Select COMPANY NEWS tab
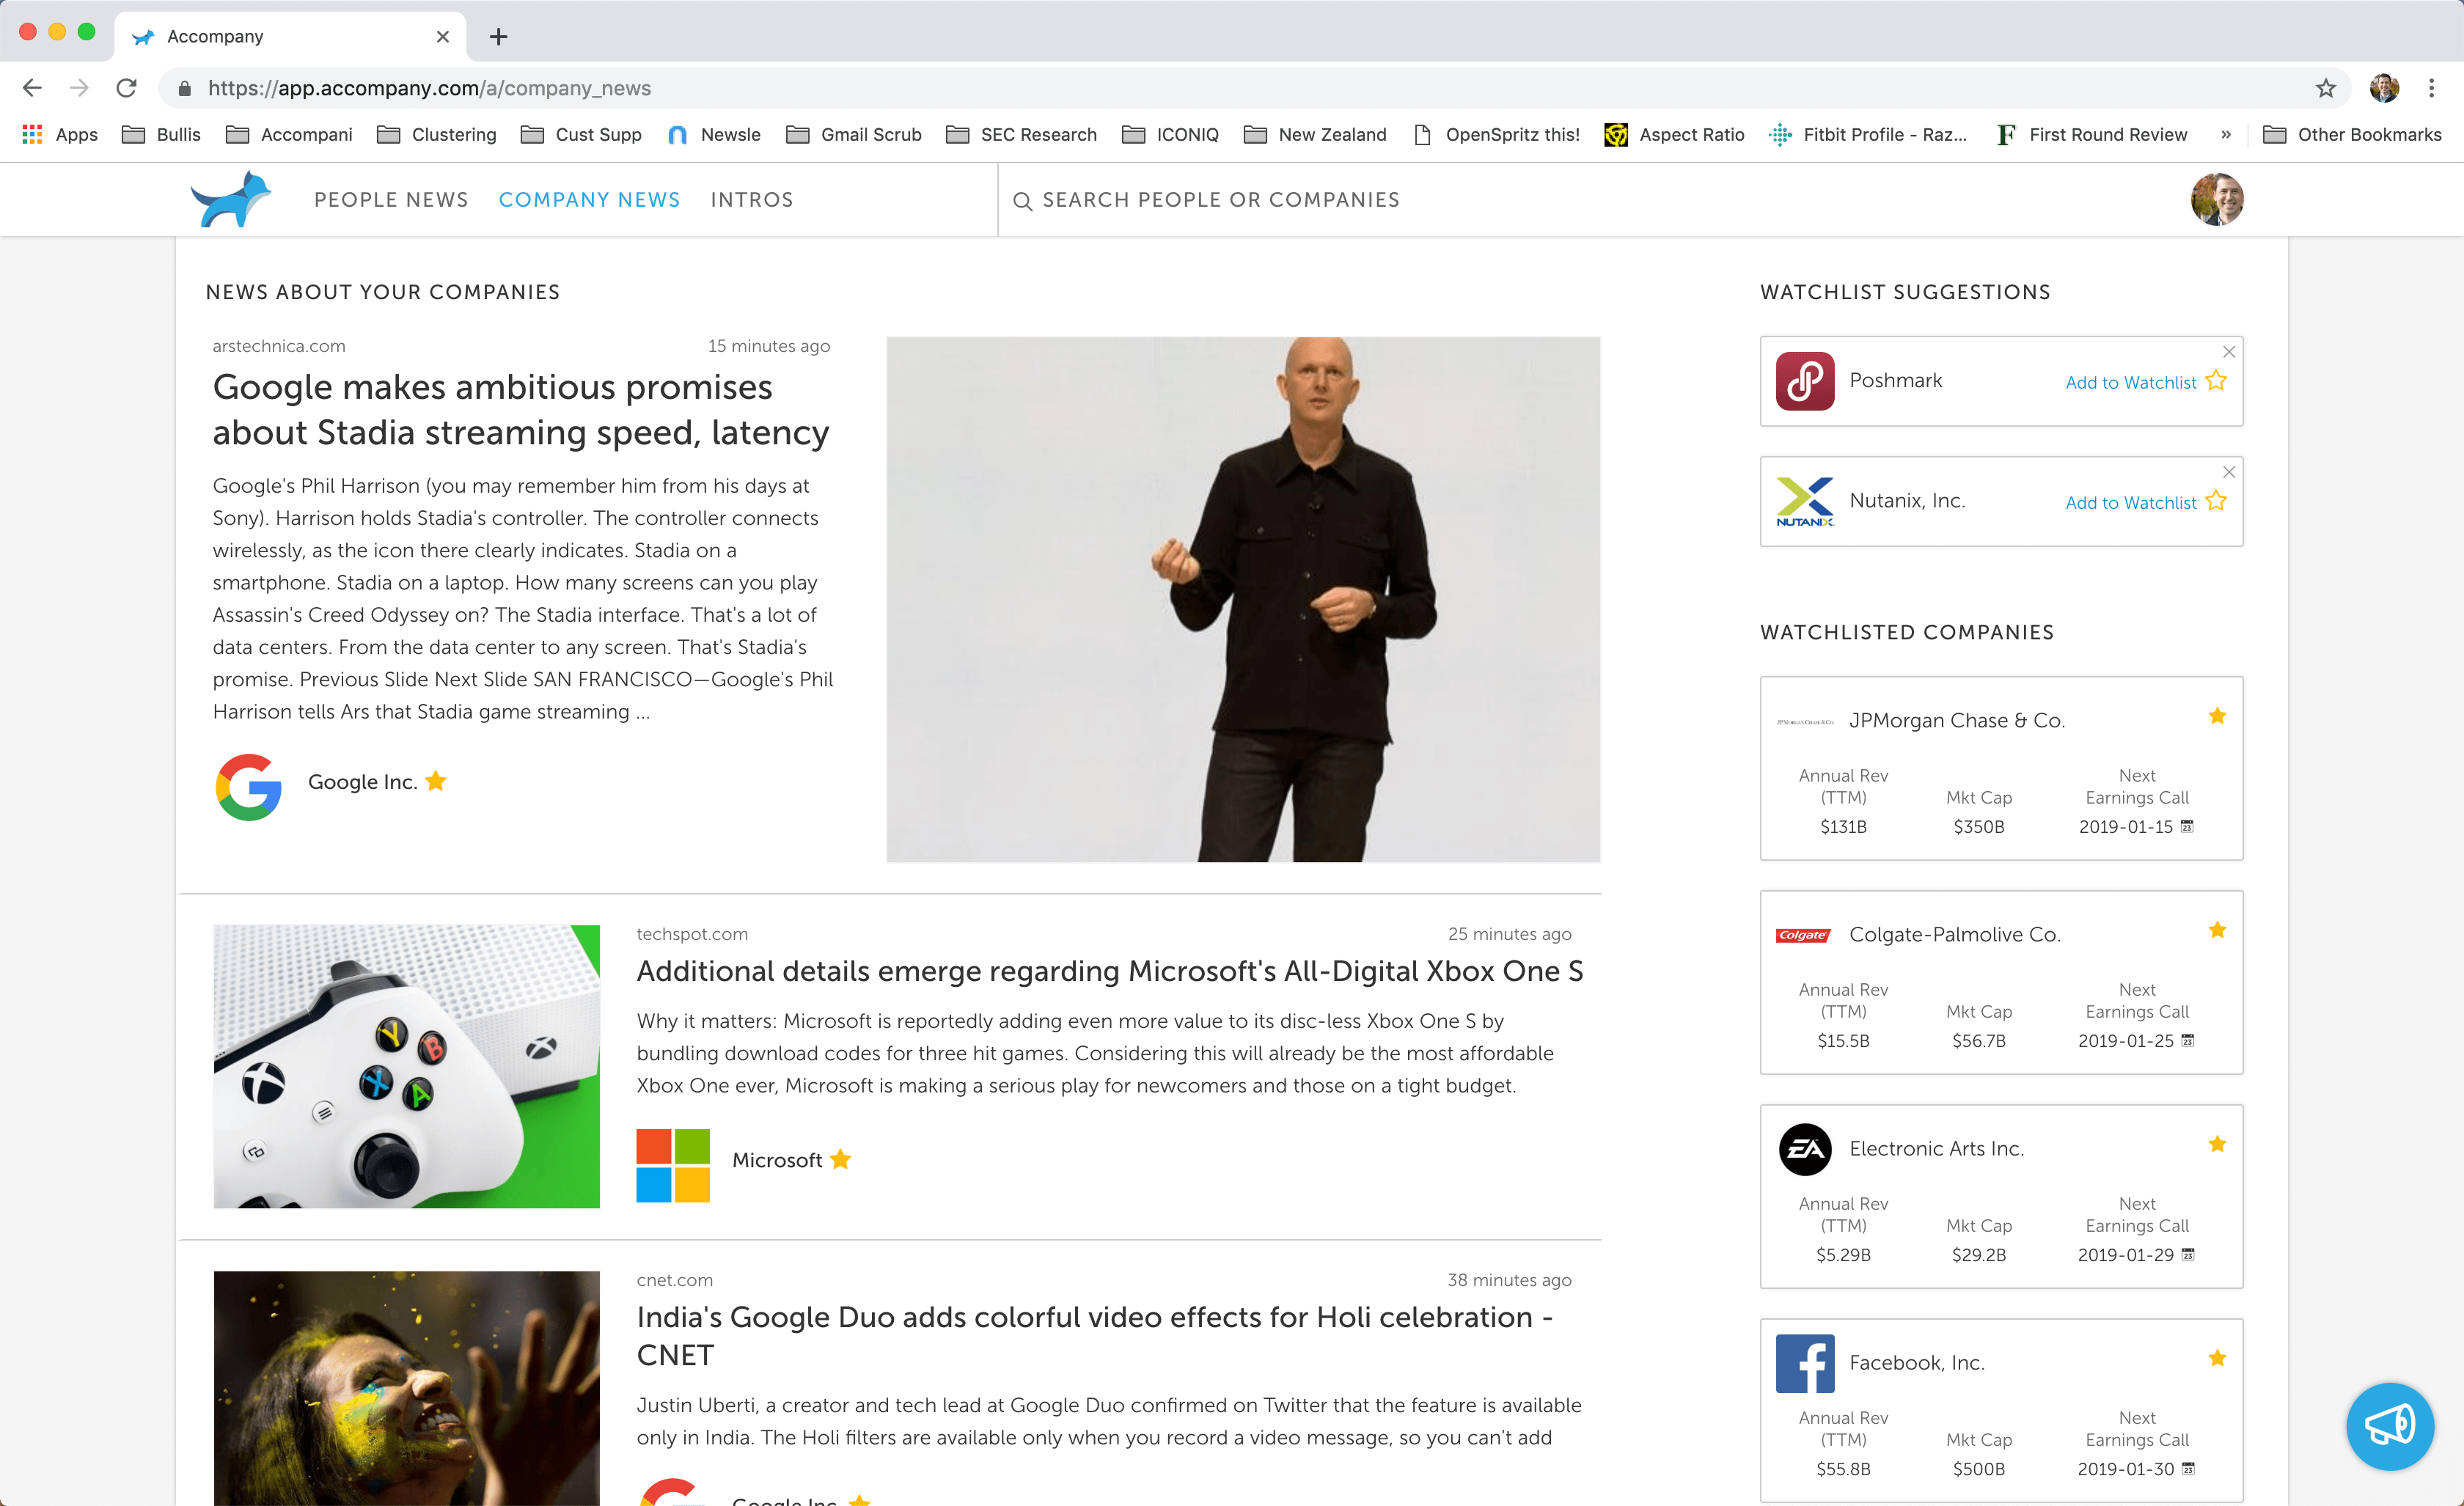Image resolution: width=2464 pixels, height=1506 pixels. 589,200
